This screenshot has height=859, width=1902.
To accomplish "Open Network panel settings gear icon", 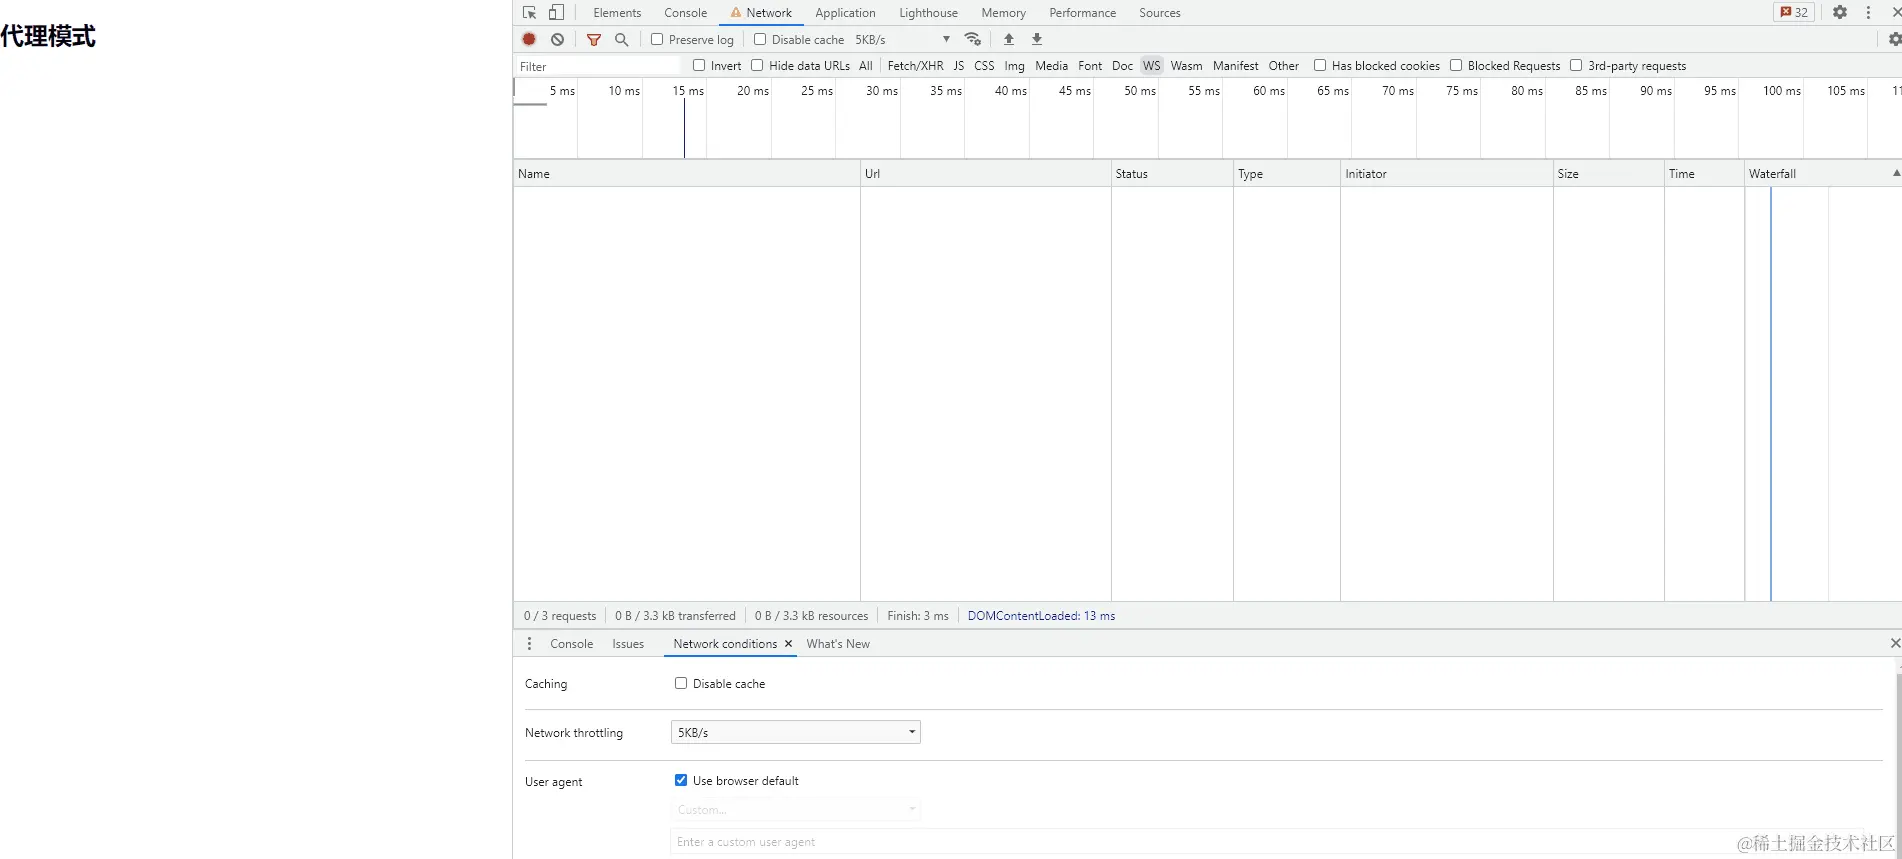I will (x=1894, y=39).
